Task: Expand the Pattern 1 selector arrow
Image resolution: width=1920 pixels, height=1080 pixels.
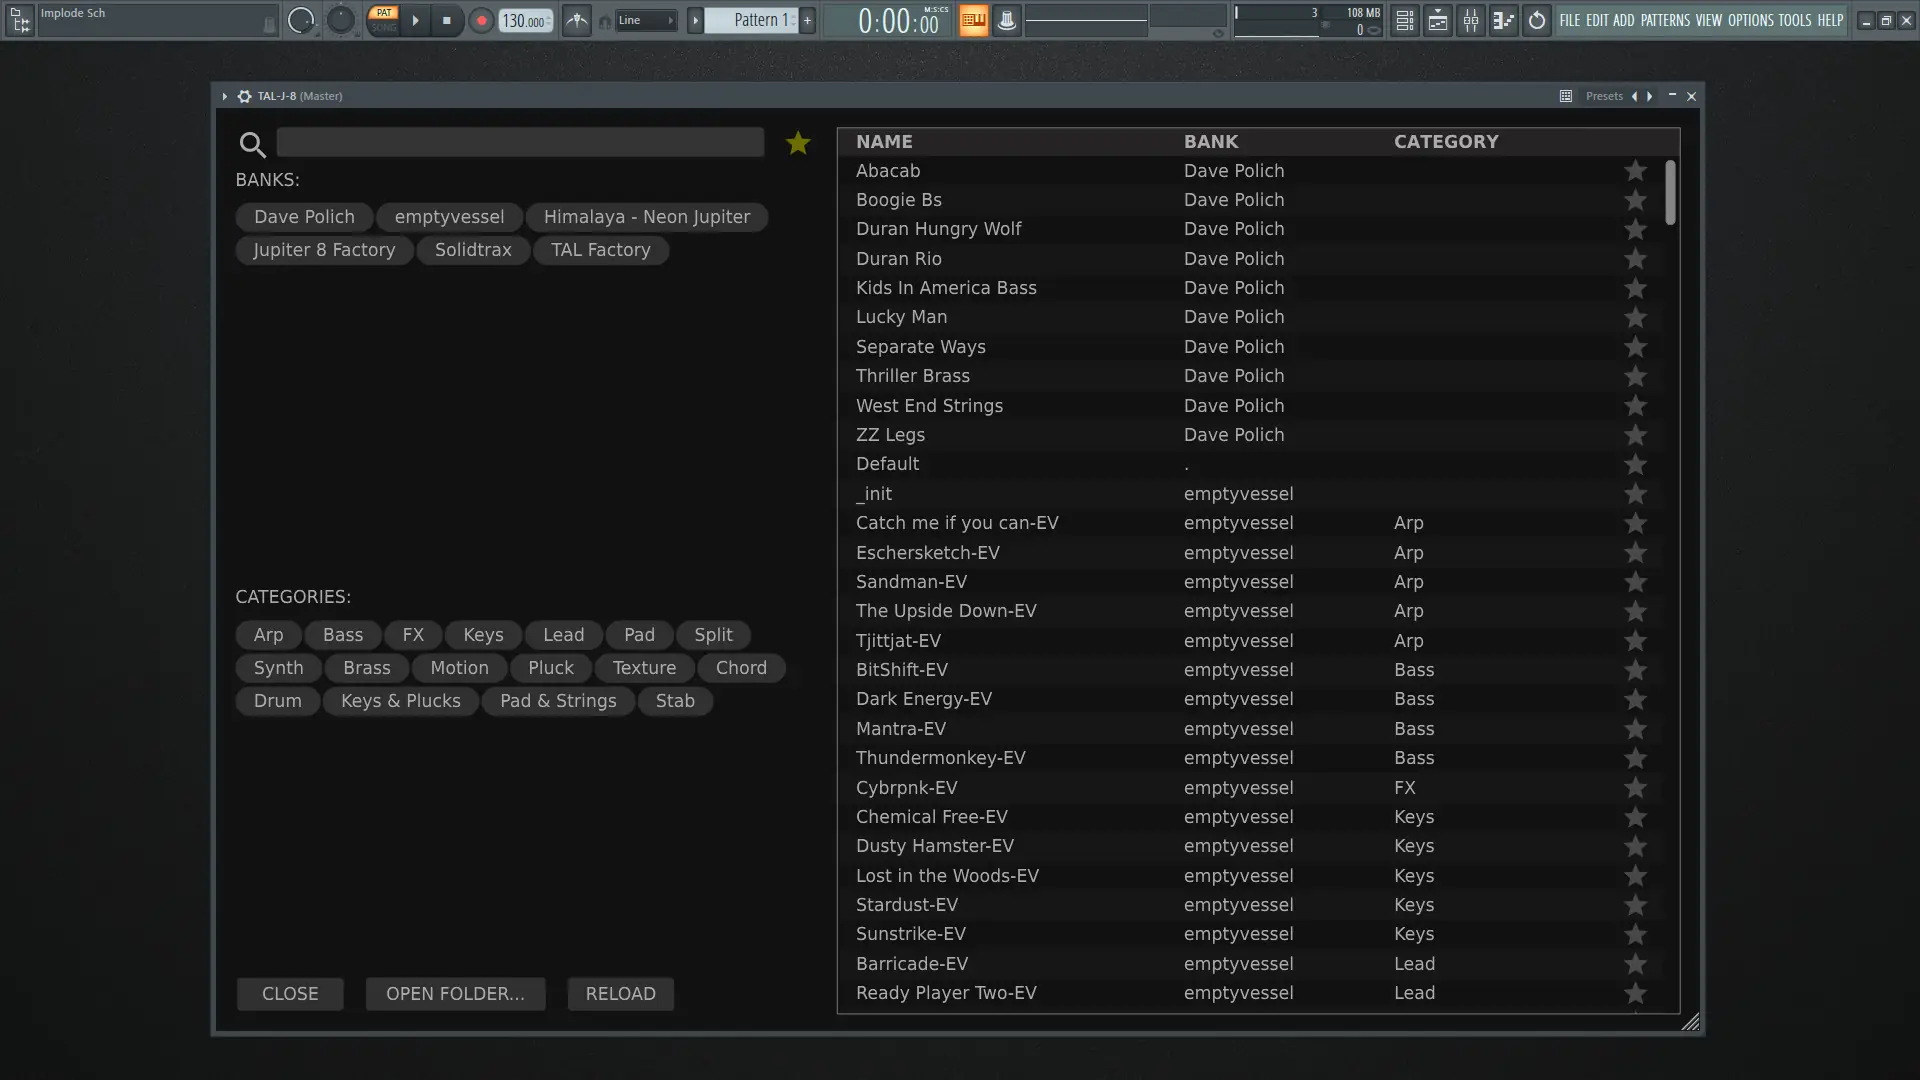Action: coord(695,20)
